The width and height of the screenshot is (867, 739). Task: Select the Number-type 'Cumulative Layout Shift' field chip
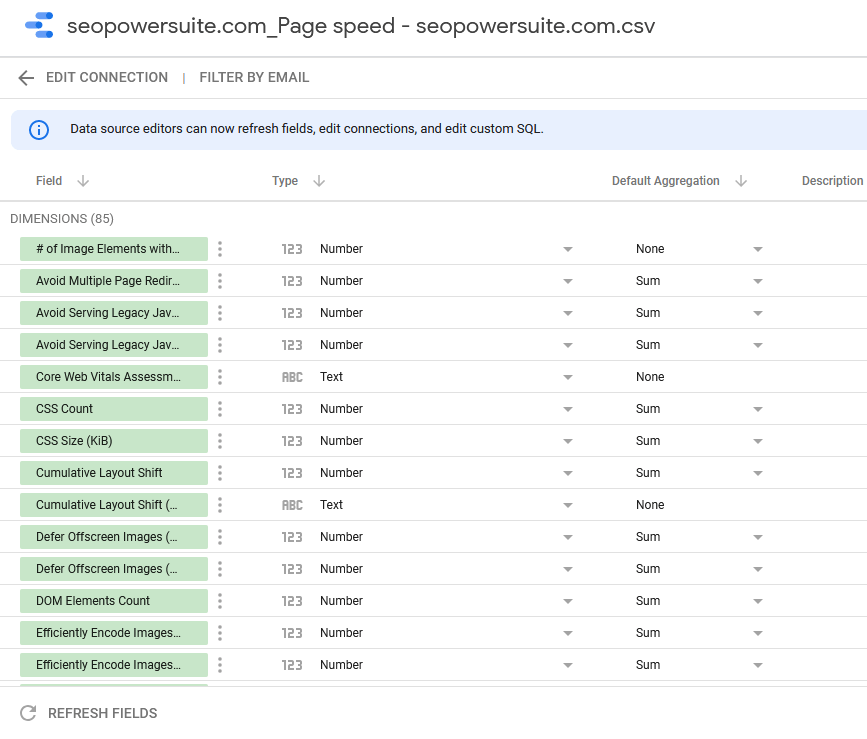pyautogui.click(x=114, y=473)
